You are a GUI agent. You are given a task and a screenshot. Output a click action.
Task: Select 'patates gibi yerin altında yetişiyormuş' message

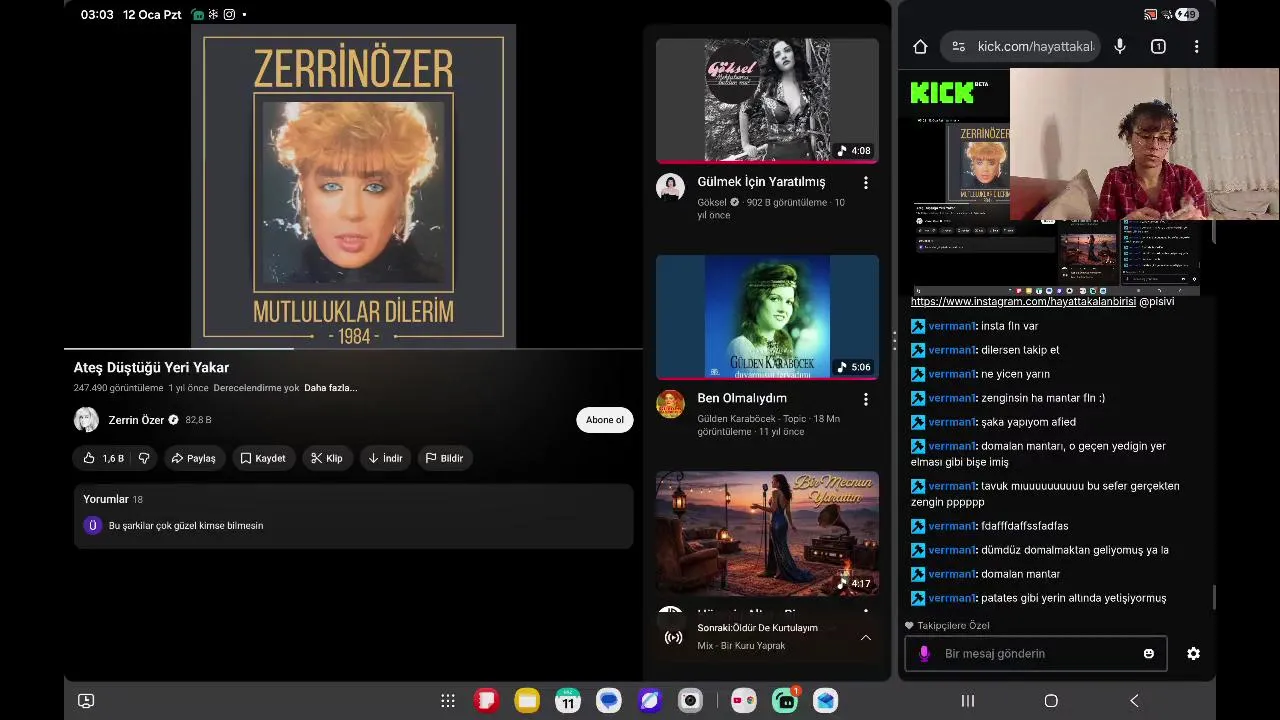point(1073,598)
